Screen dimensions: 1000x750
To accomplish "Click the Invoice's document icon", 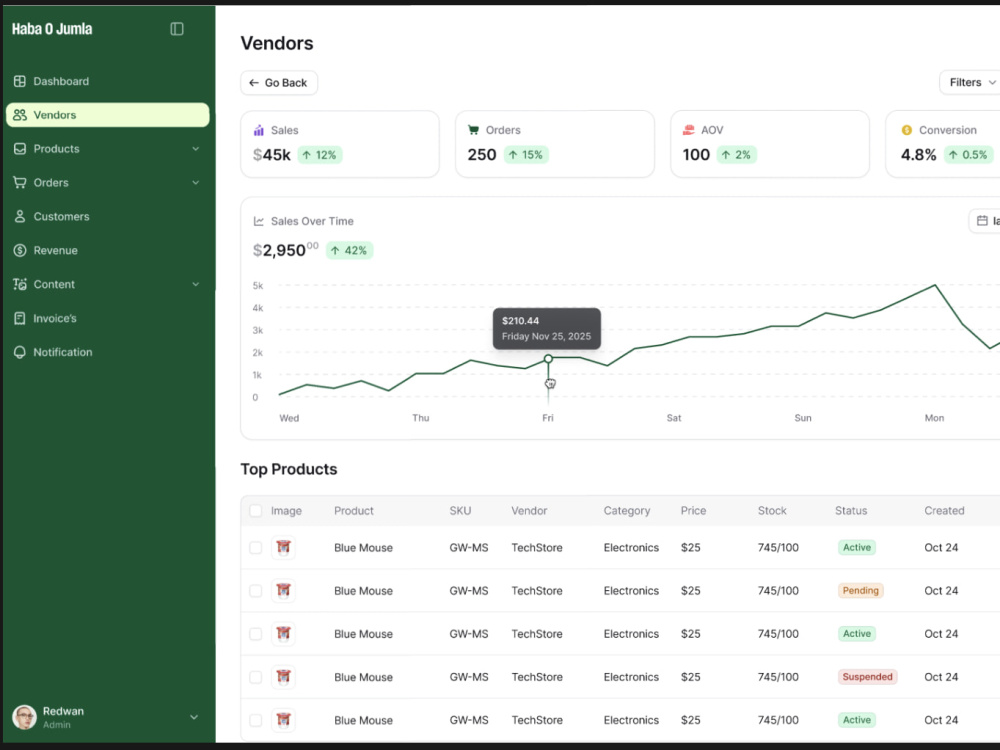I will pyautogui.click(x=20, y=318).
